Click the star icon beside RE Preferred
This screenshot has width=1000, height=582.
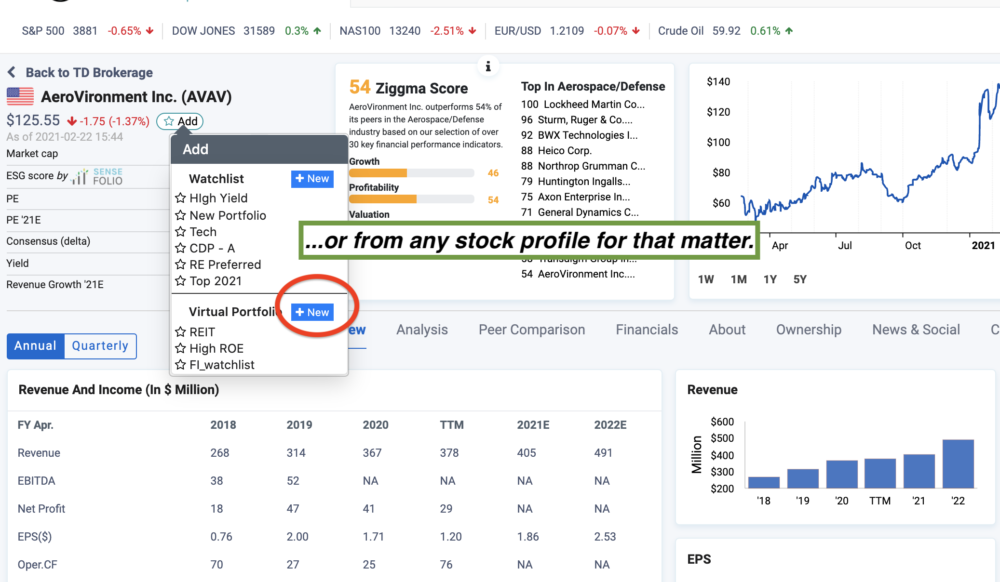tap(180, 265)
